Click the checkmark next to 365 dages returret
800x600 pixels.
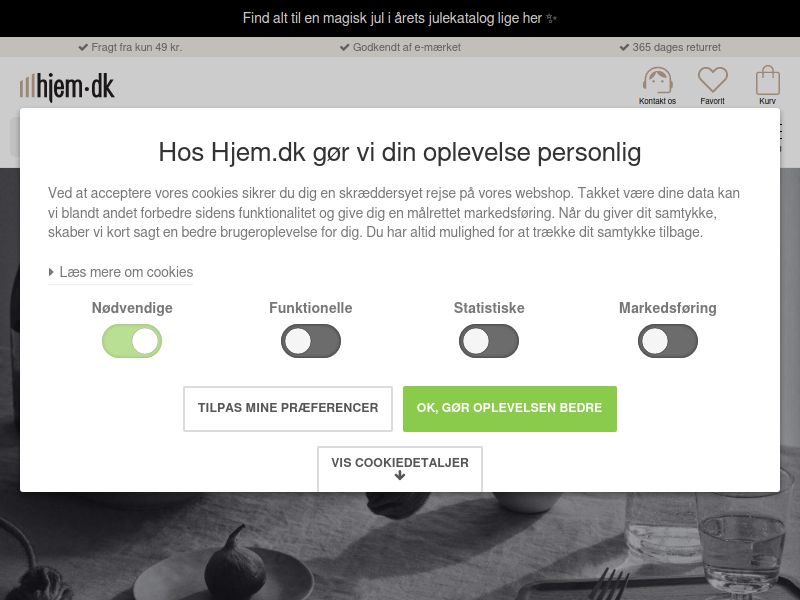[624, 47]
